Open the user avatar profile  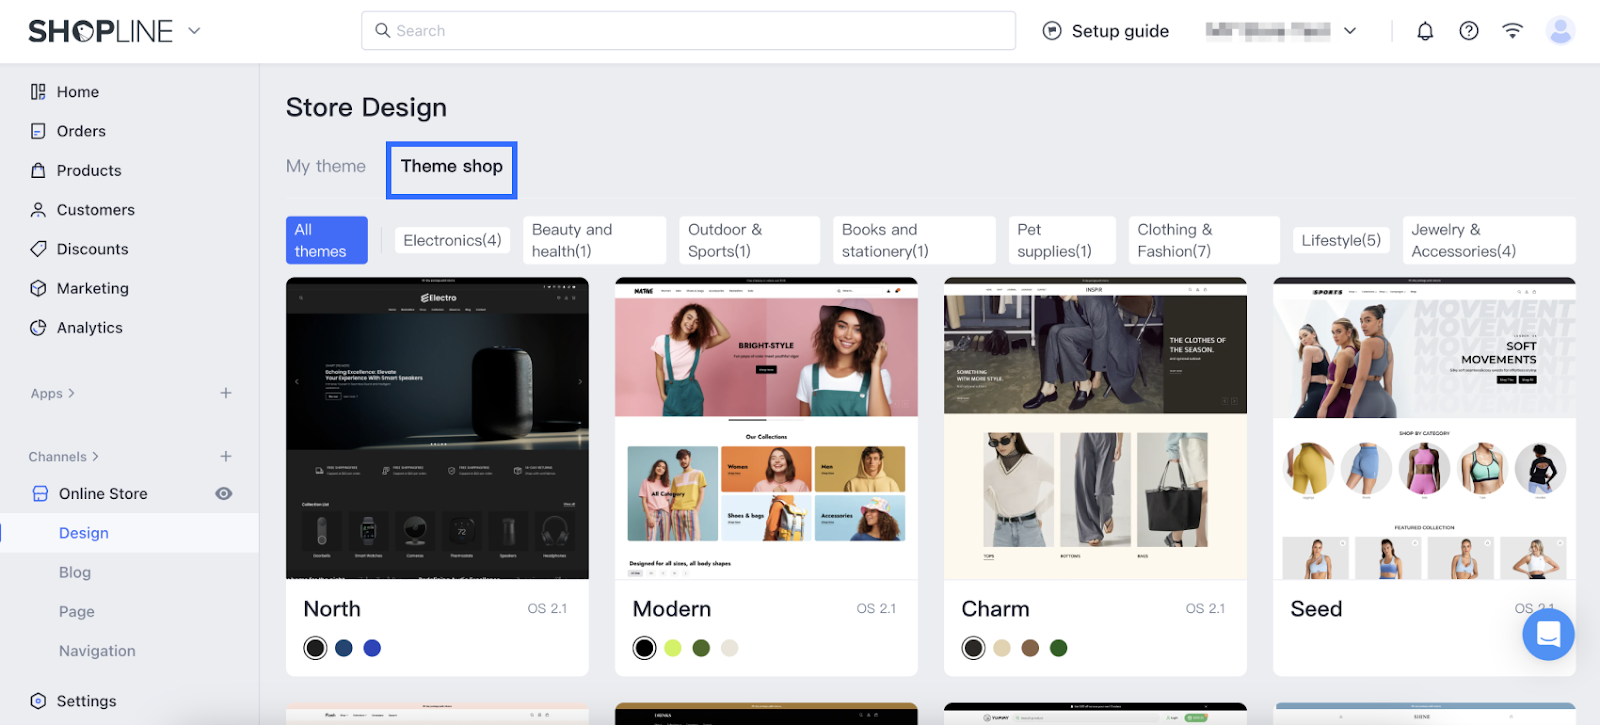pos(1560,31)
